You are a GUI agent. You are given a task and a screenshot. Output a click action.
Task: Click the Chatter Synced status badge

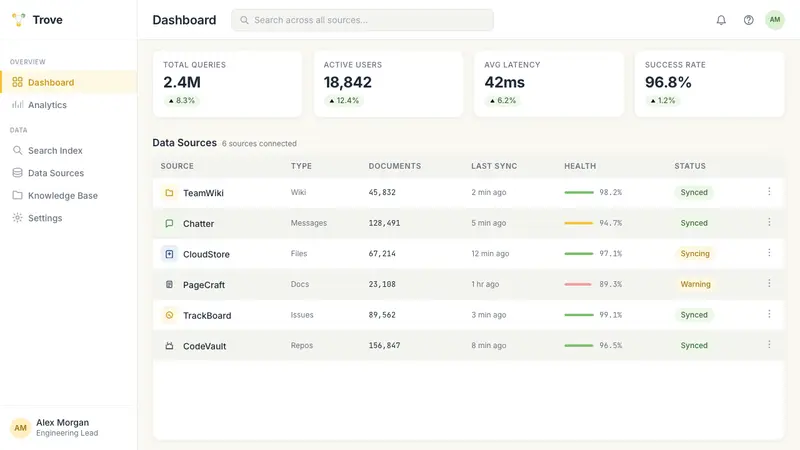[694, 223]
